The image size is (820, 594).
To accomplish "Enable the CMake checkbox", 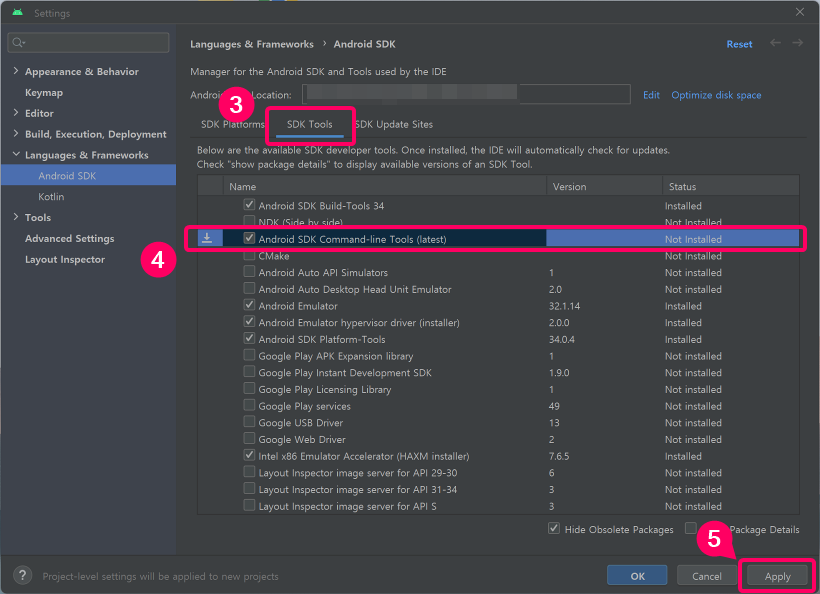I will [x=249, y=256].
